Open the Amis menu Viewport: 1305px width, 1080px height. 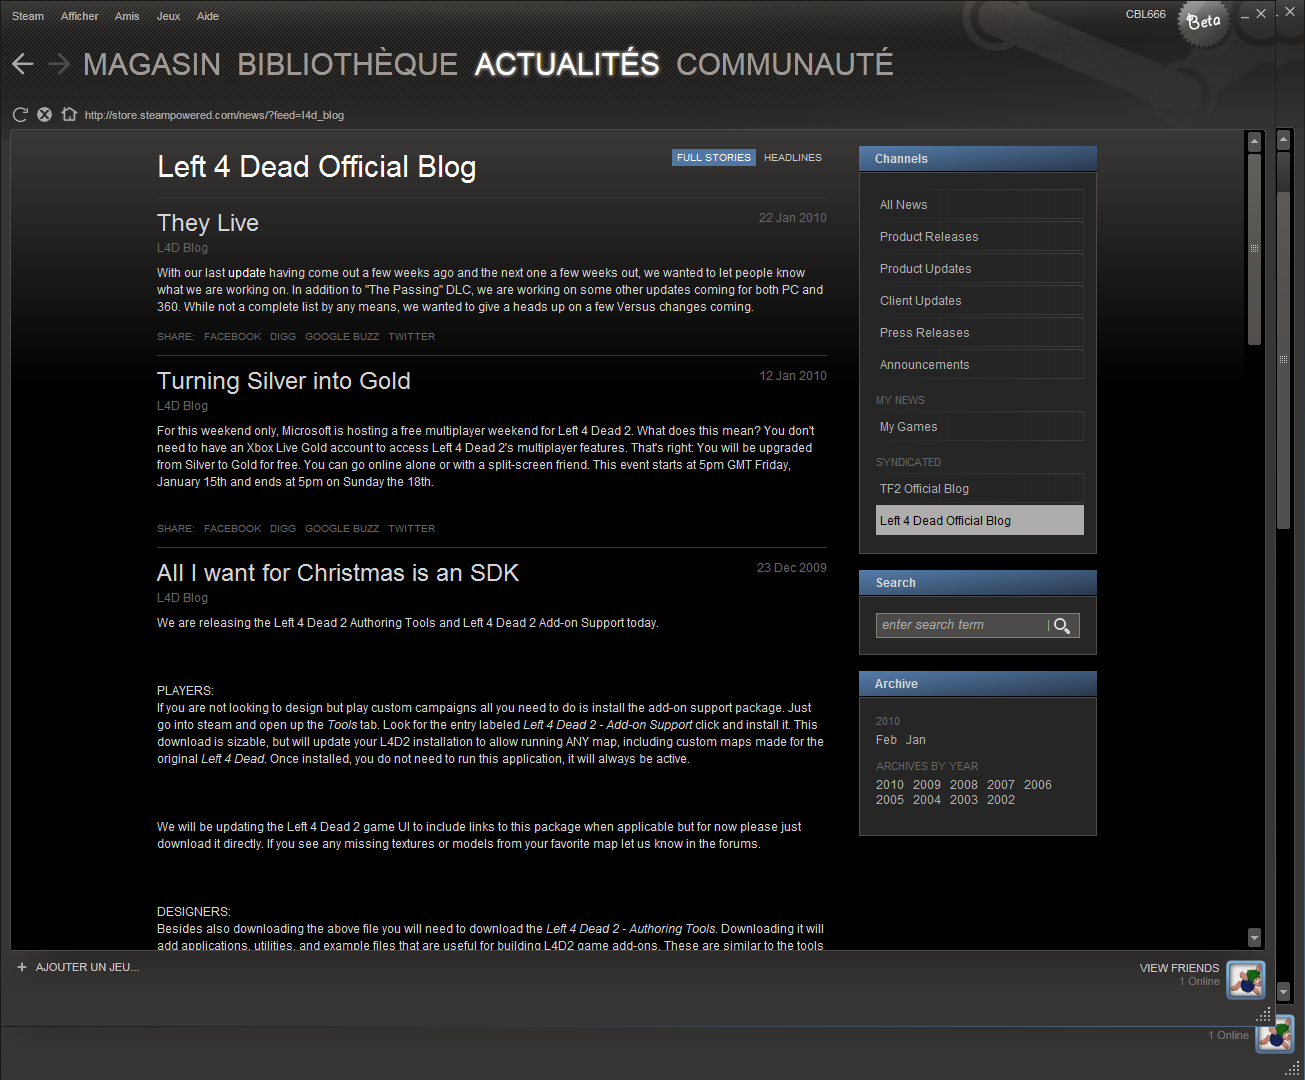pyautogui.click(x=127, y=16)
